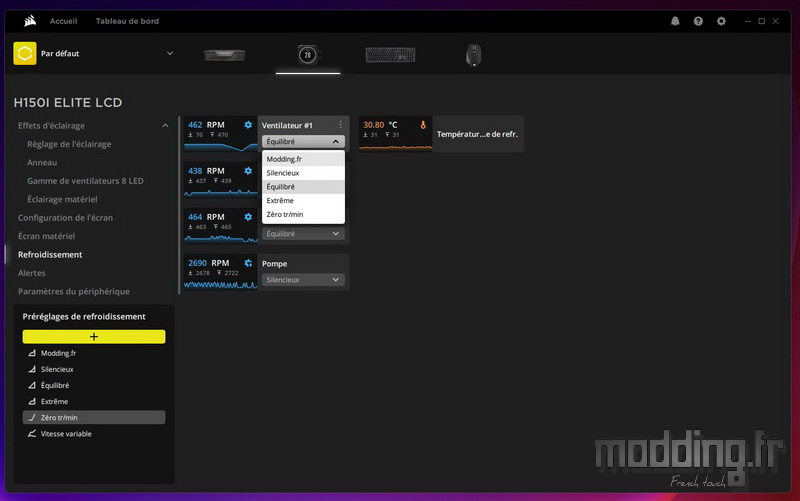Select the mouse device thumbnail
Screen dimensions: 800x501
pyautogui.click(x=473, y=55)
